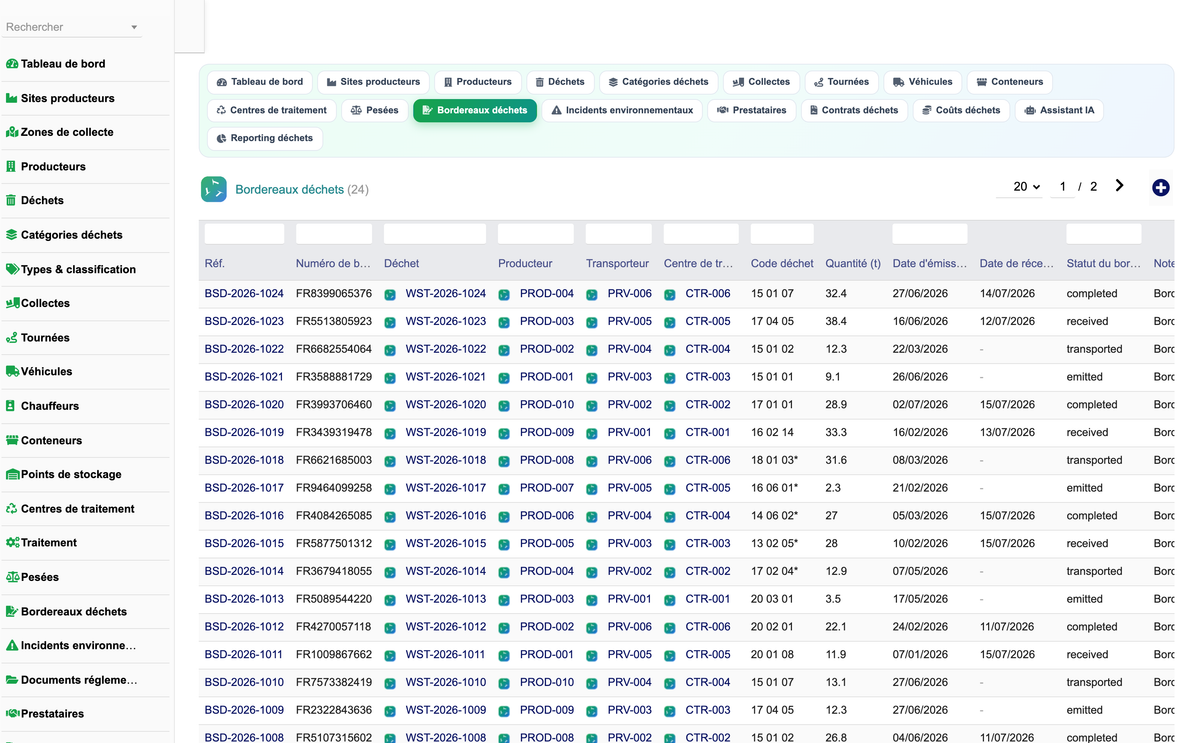Click the quantity 22.1 cell

click(x=836, y=628)
